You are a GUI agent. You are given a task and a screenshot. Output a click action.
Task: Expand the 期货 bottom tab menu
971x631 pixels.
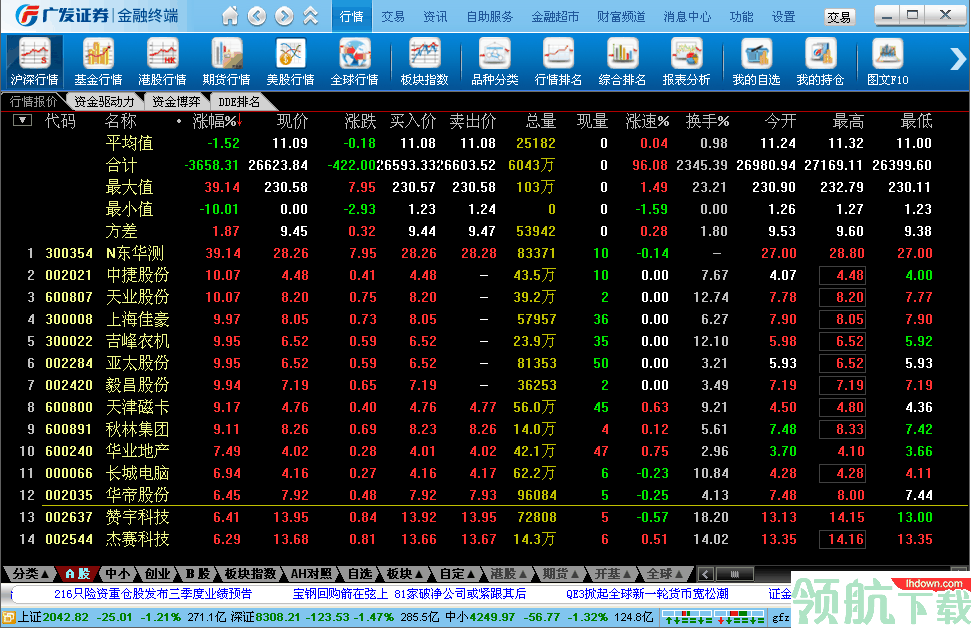tap(560, 574)
